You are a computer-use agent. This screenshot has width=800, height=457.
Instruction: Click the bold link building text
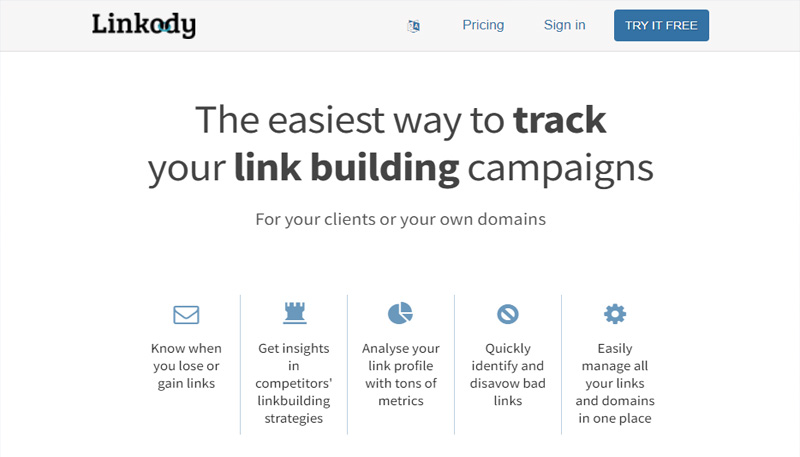346,168
